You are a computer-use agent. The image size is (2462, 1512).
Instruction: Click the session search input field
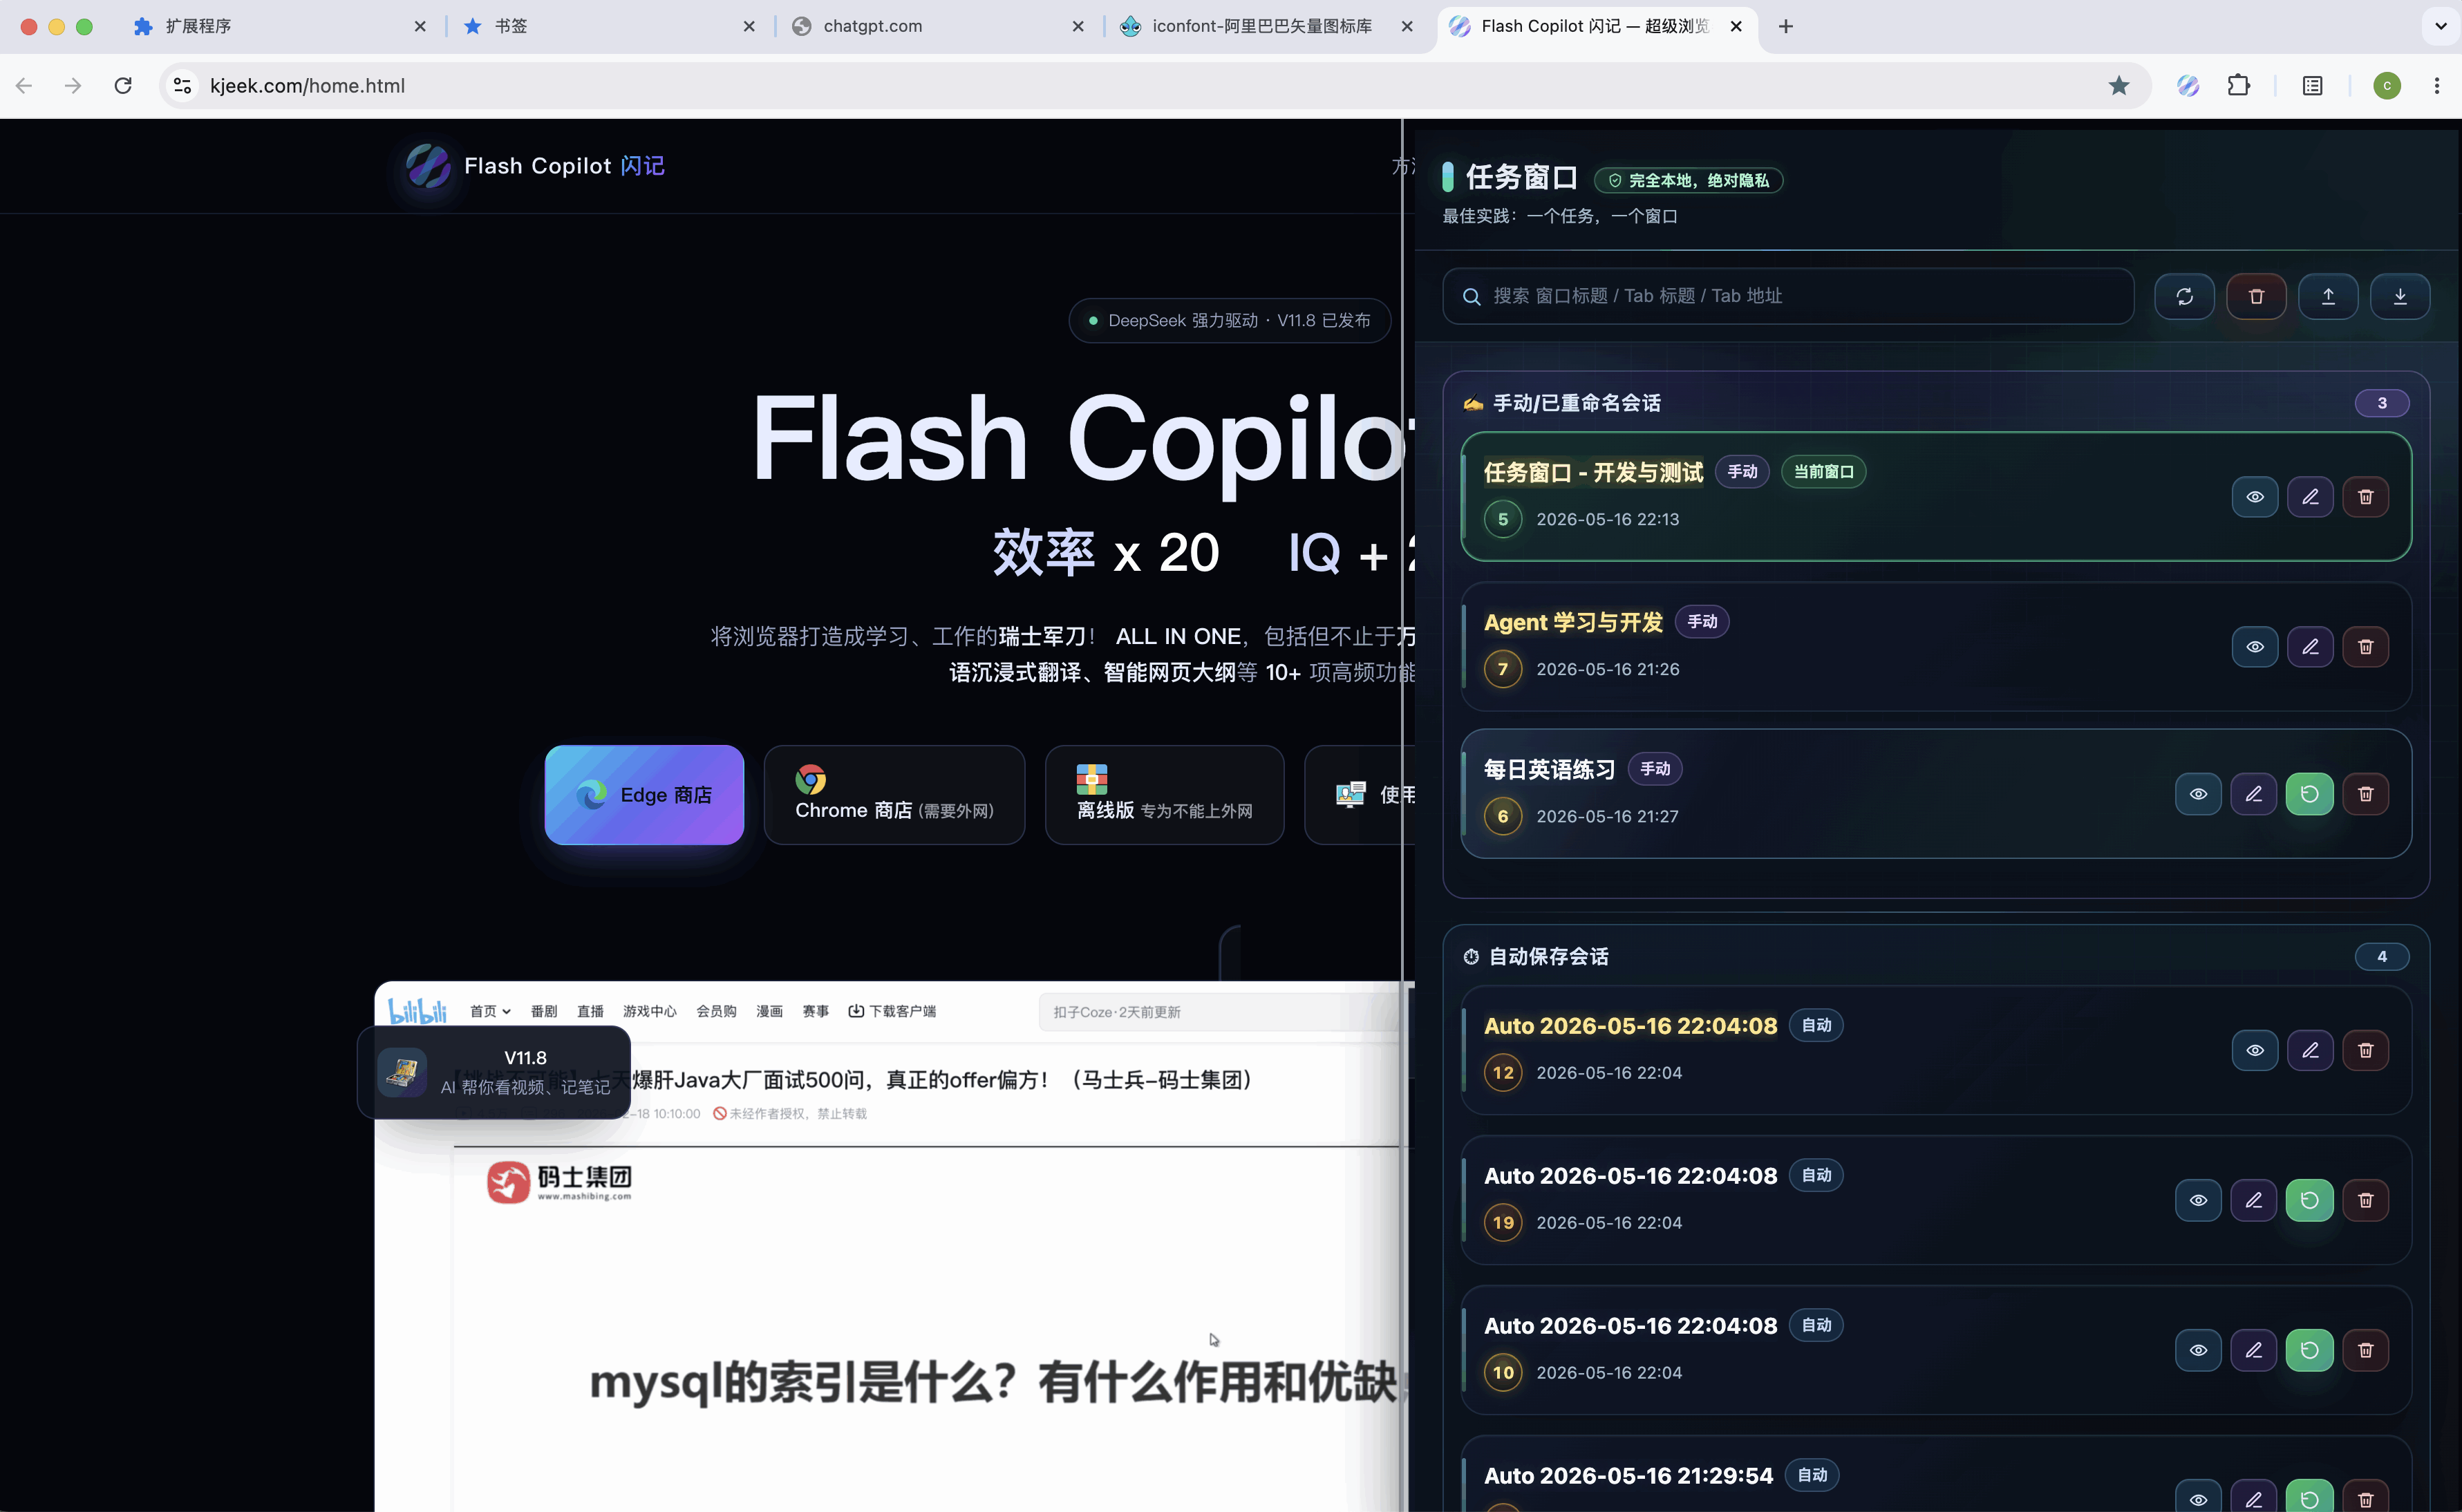point(1788,296)
